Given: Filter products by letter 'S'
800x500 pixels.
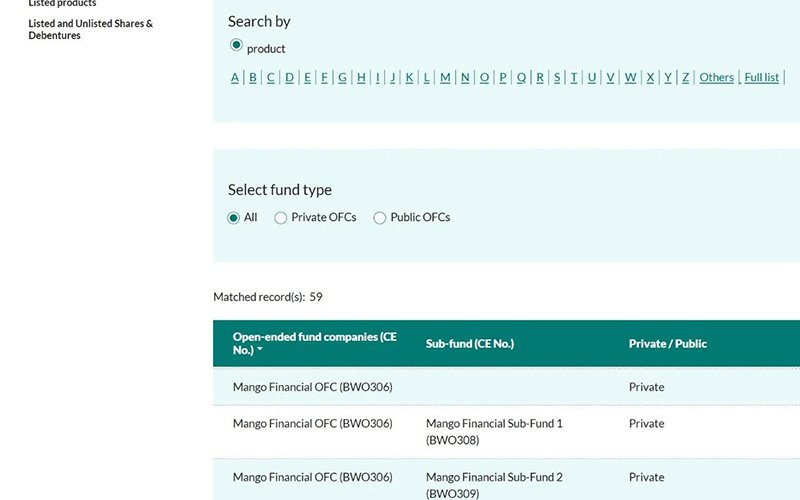Looking at the screenshot, I should point(557,77).
